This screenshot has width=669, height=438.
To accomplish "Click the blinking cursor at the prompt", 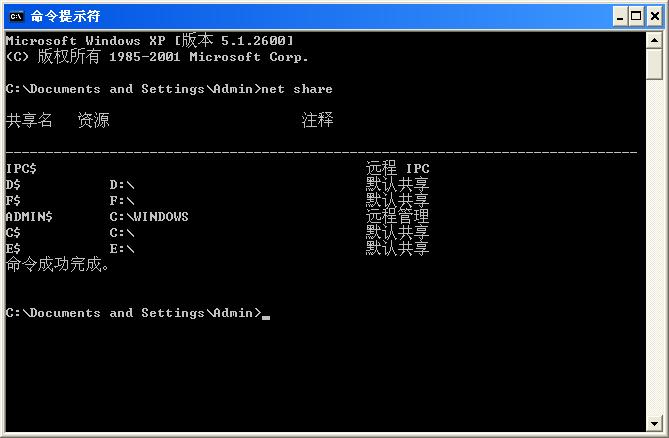I will click(266, 315).
